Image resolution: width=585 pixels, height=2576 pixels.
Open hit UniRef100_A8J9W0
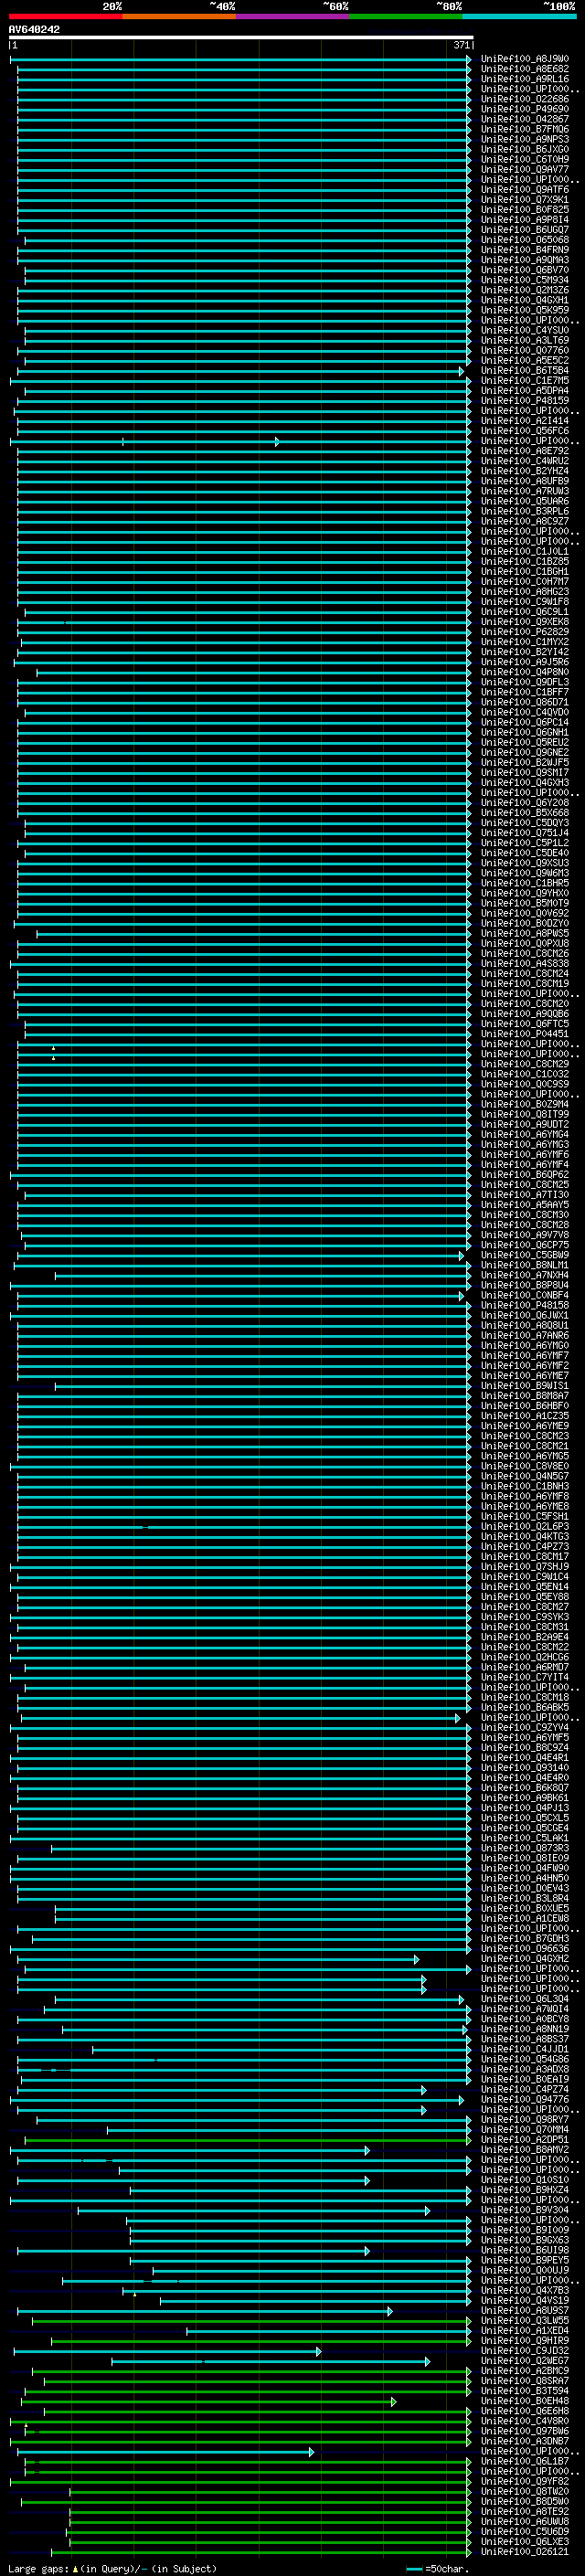pos(525,59)
